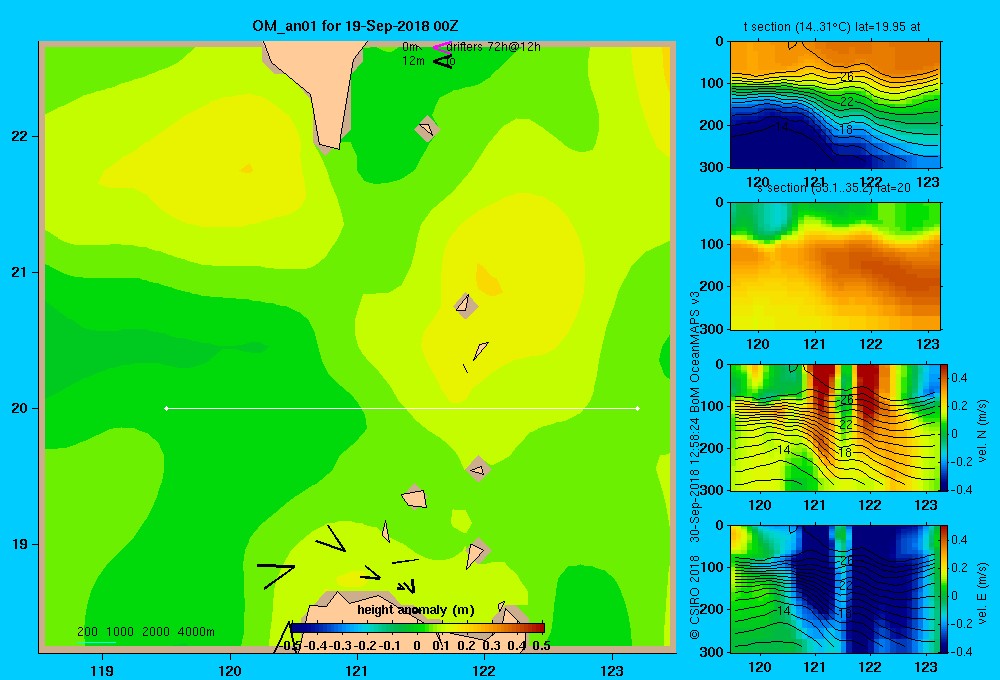Image resolution: width=1000 pixels, height=680 pixels.
Task: Click the 'height anomaly (m)' colorbar title
Action: pos(416,610)
